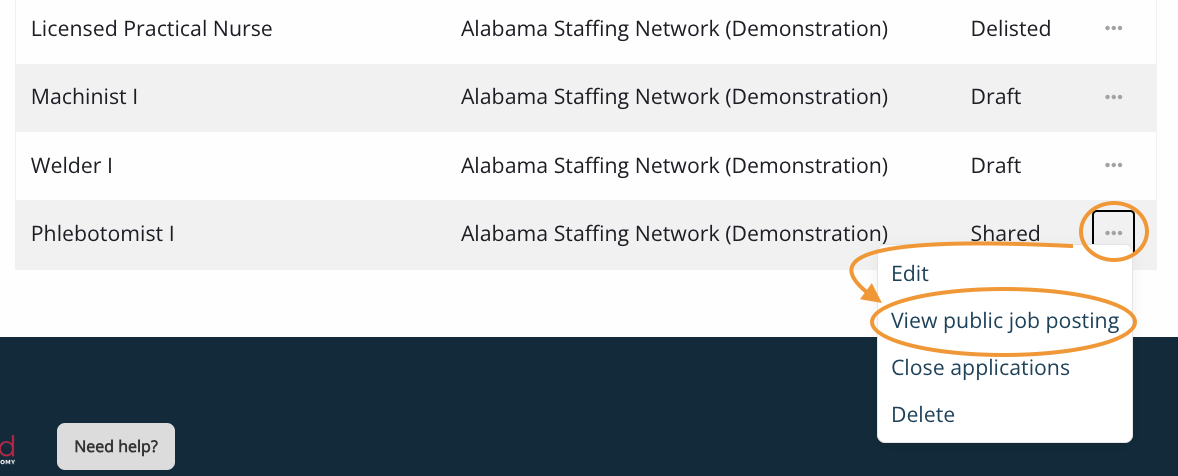Screen dimensions: 1178x476
Task: Open the actions menu for Licensed Practical Nurse
Action: click(1113, 29)
